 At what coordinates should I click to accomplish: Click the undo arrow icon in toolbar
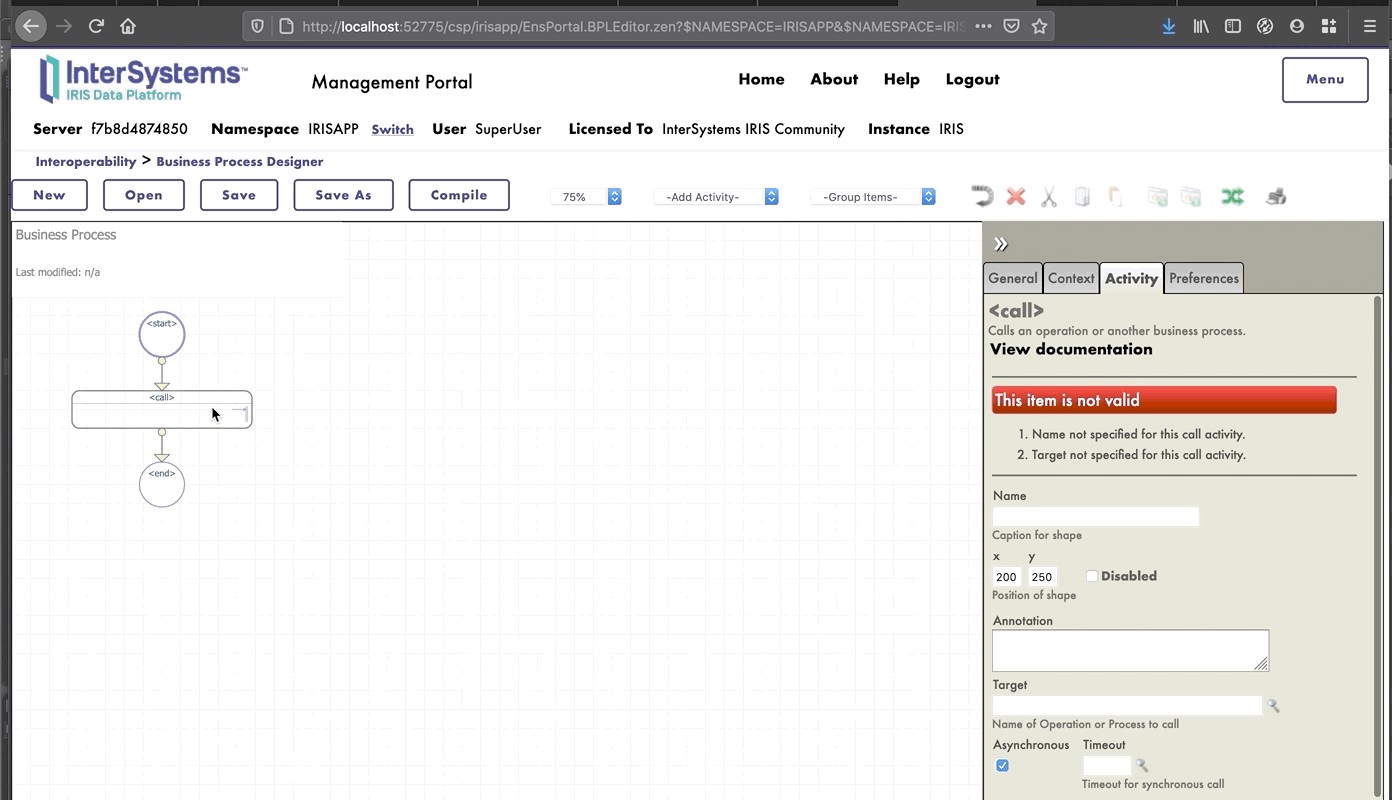pyautogui.click(x=982, y=196)
